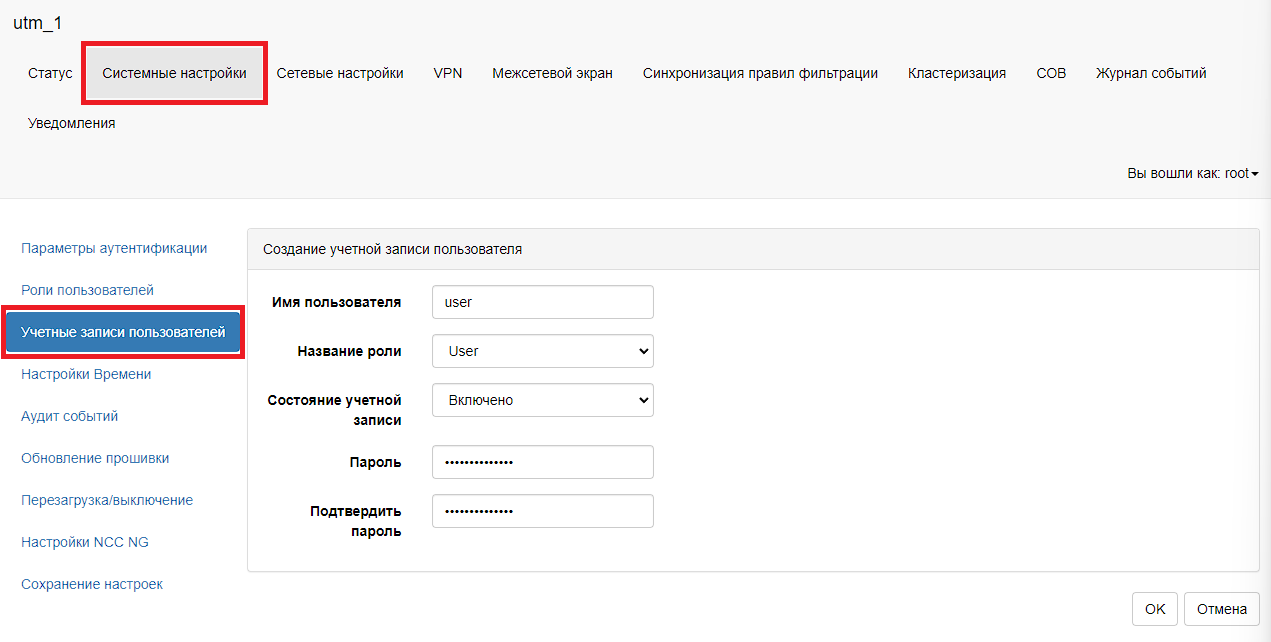The width and height of the screenshot is (1271, 642).
Task: Focus the Пароль field
Action: click(542, 462)
